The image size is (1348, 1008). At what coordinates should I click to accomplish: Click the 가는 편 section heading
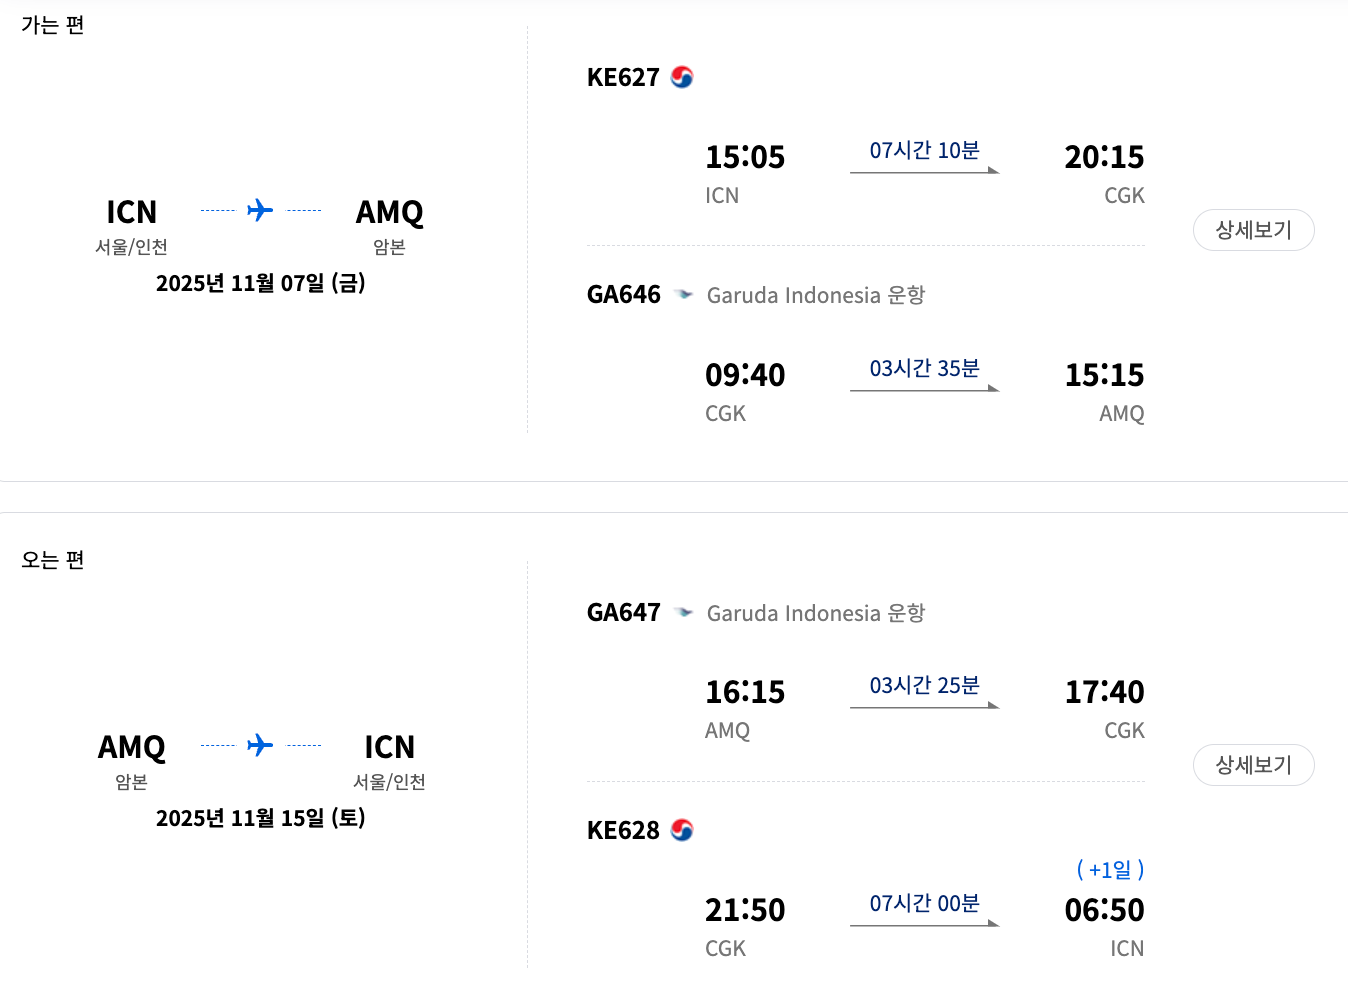click(x=53, y=25)
